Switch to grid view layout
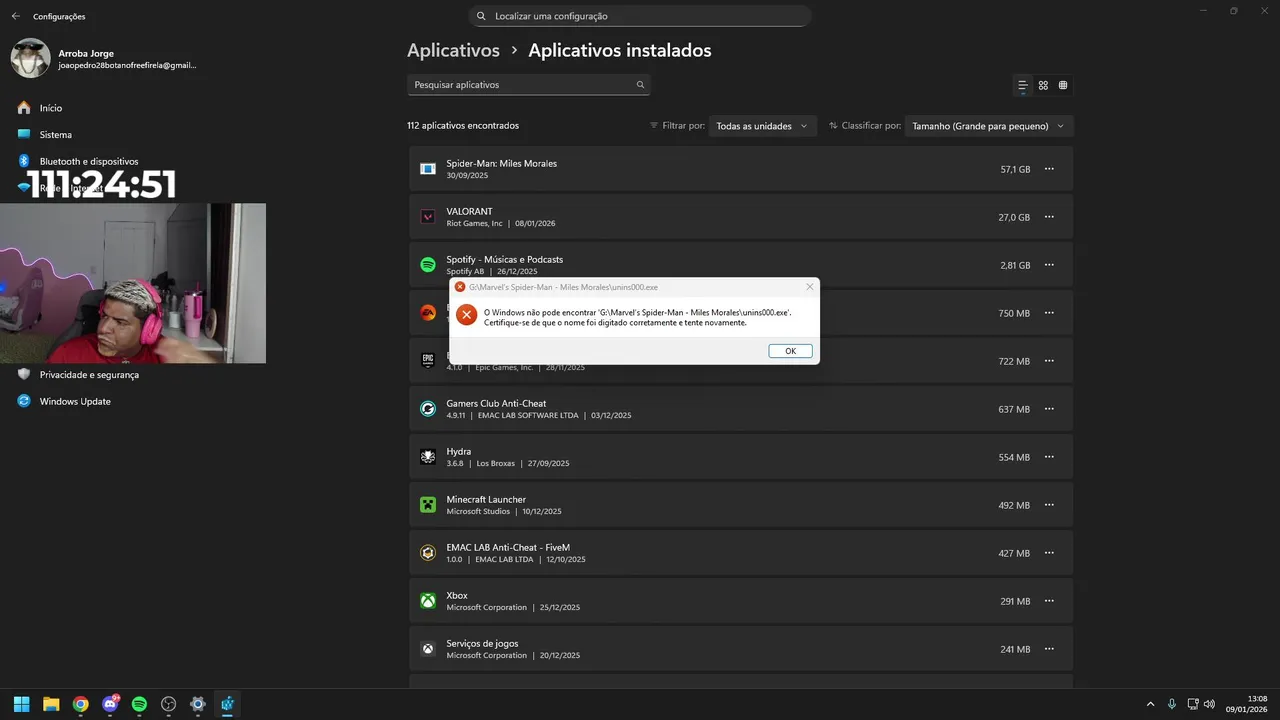This screenshot has width=1280, height=720. tap(1043, 85)
